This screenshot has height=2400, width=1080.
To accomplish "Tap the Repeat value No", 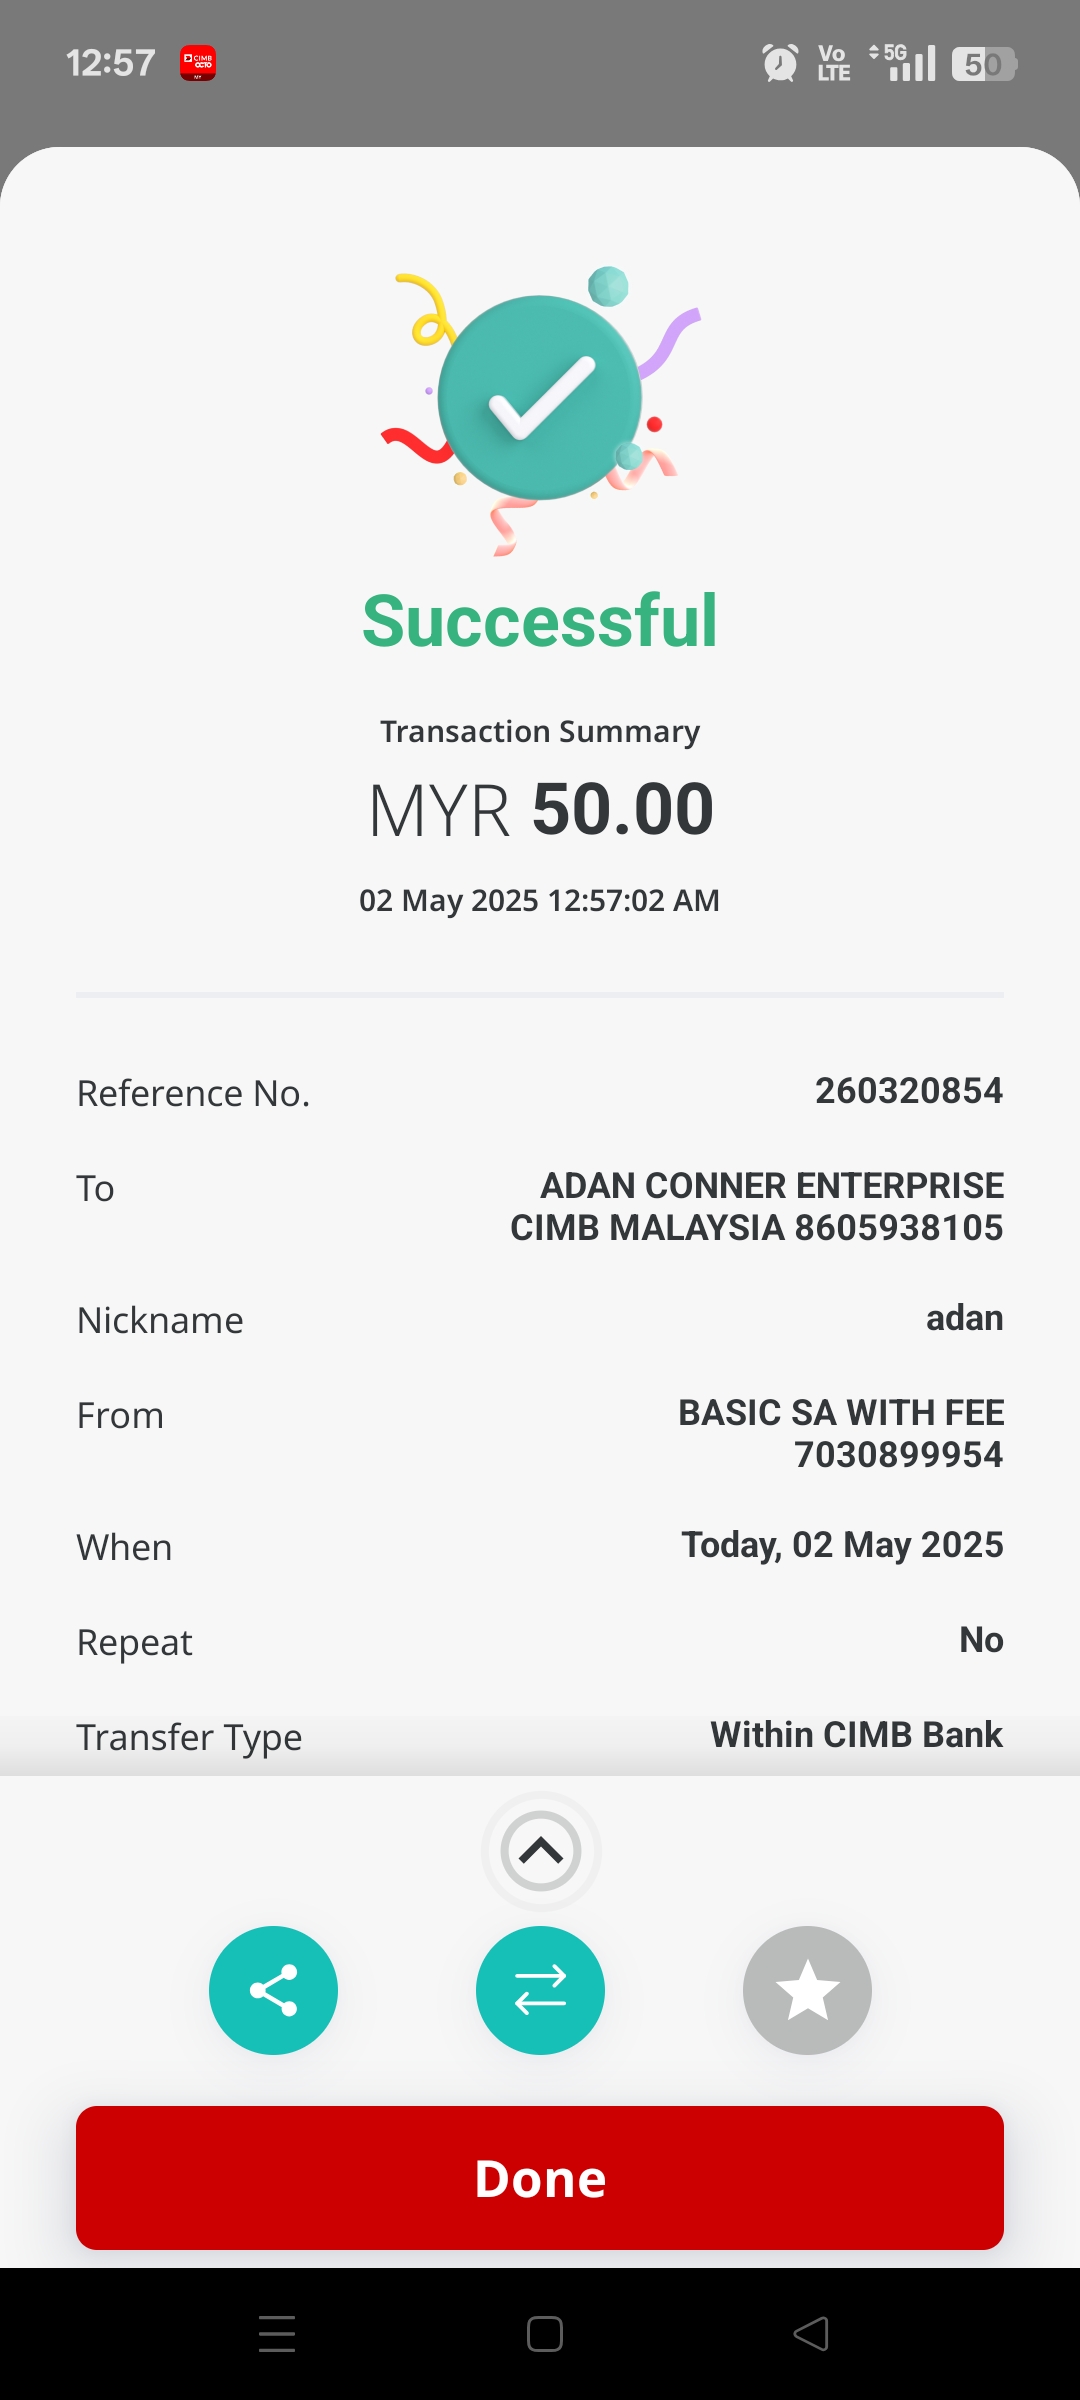I will coord(981,1640).
